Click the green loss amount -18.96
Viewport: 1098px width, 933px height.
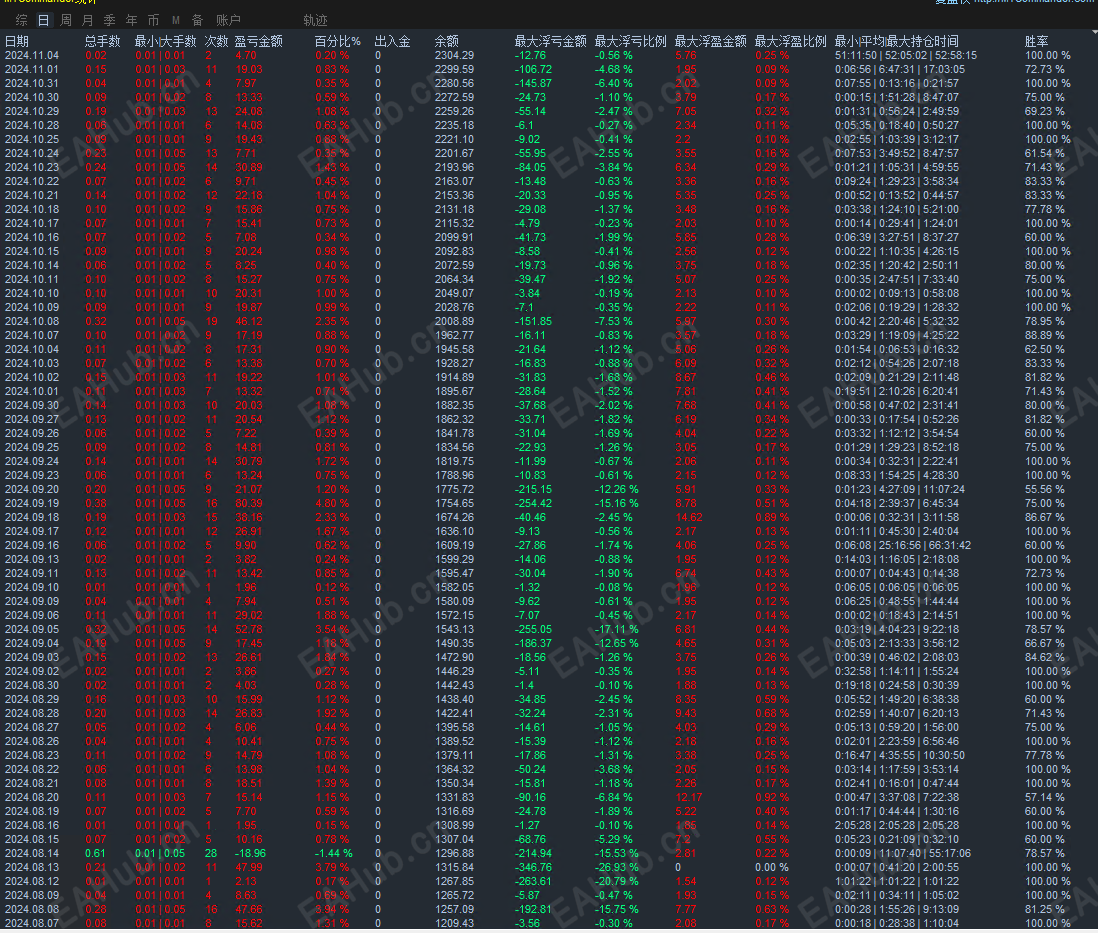click(250, 854)
